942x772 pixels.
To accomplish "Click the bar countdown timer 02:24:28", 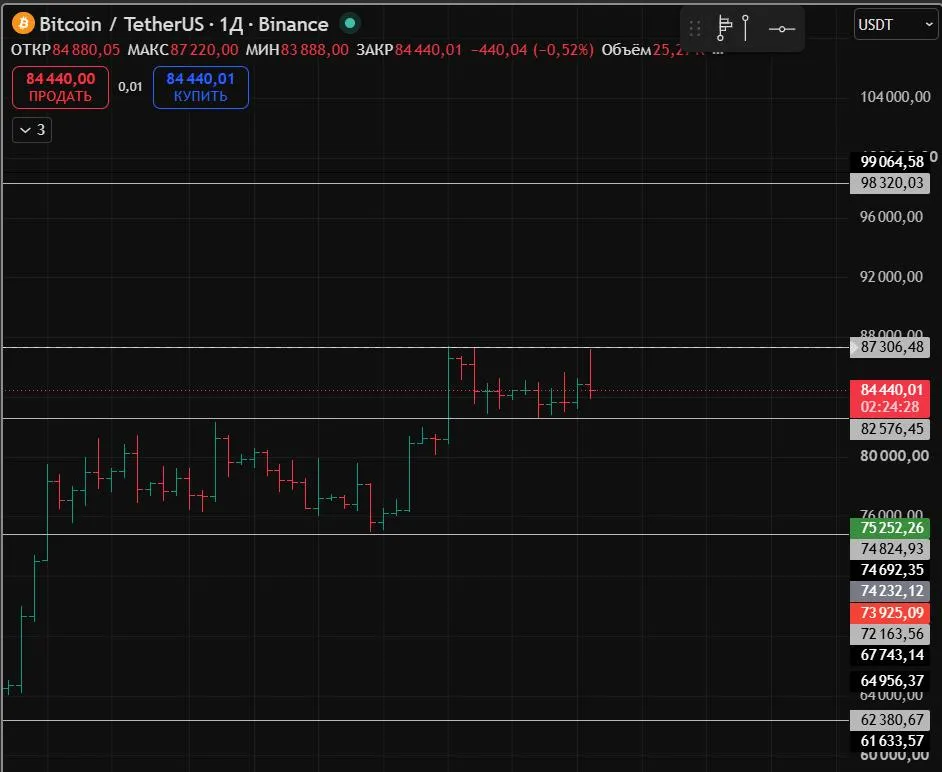I will pos(890,407).
